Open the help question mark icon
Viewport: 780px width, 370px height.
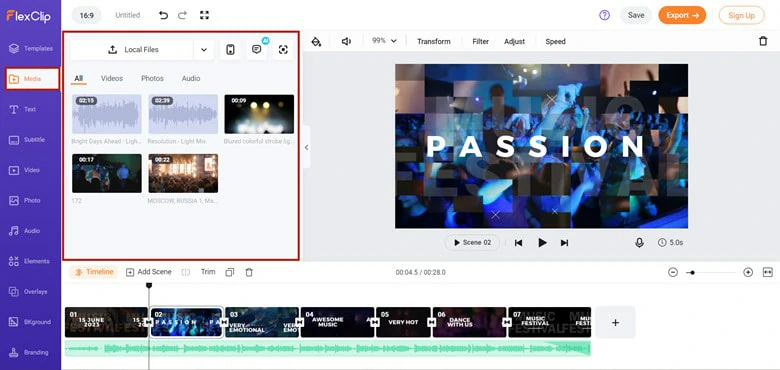(604, 15)
